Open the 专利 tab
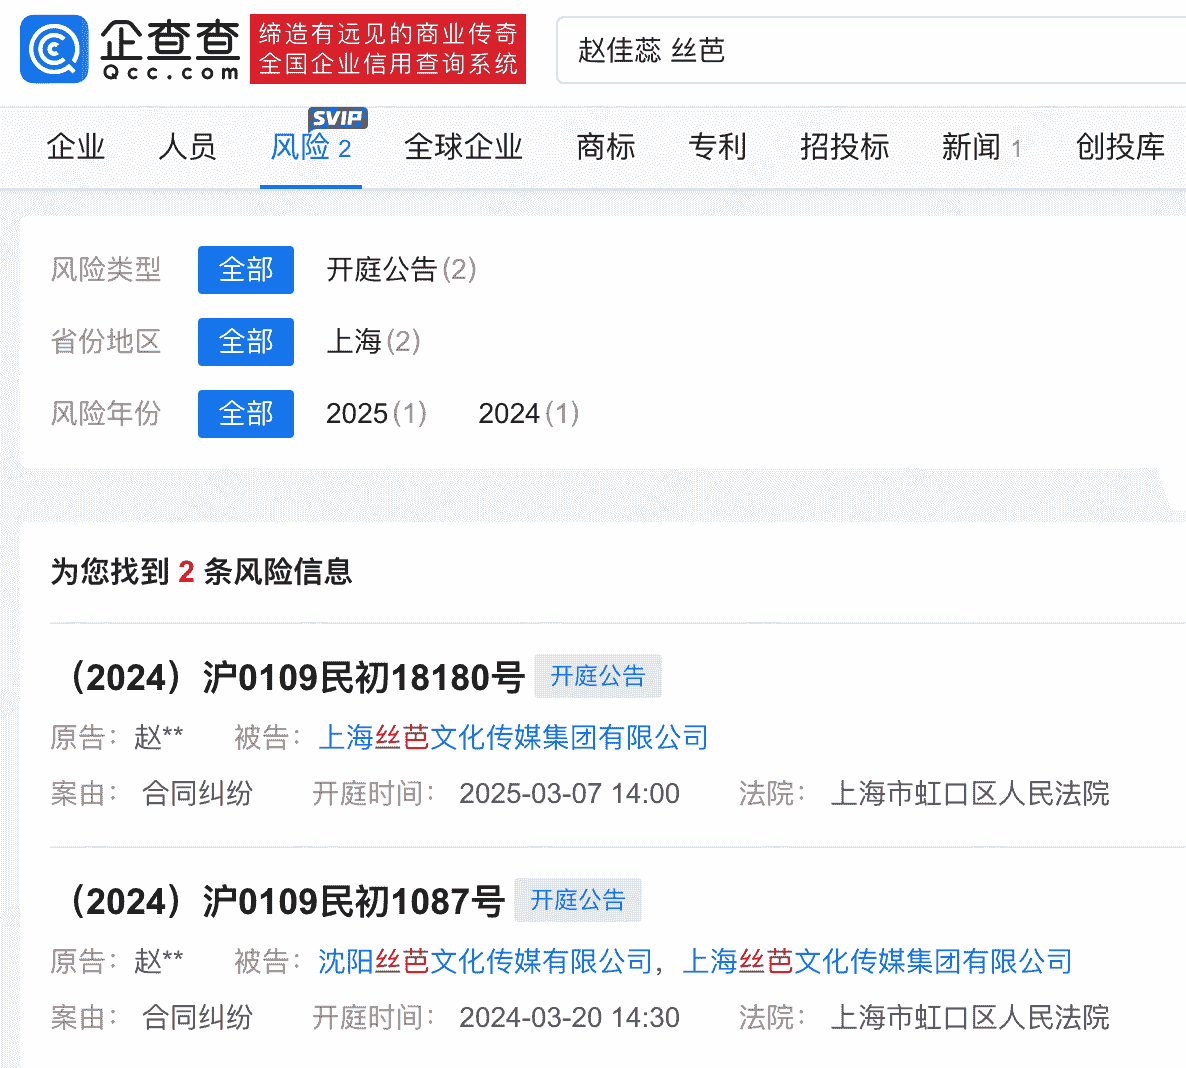This screenshot has height=1068, width=1186. click(x=717, y=147)
